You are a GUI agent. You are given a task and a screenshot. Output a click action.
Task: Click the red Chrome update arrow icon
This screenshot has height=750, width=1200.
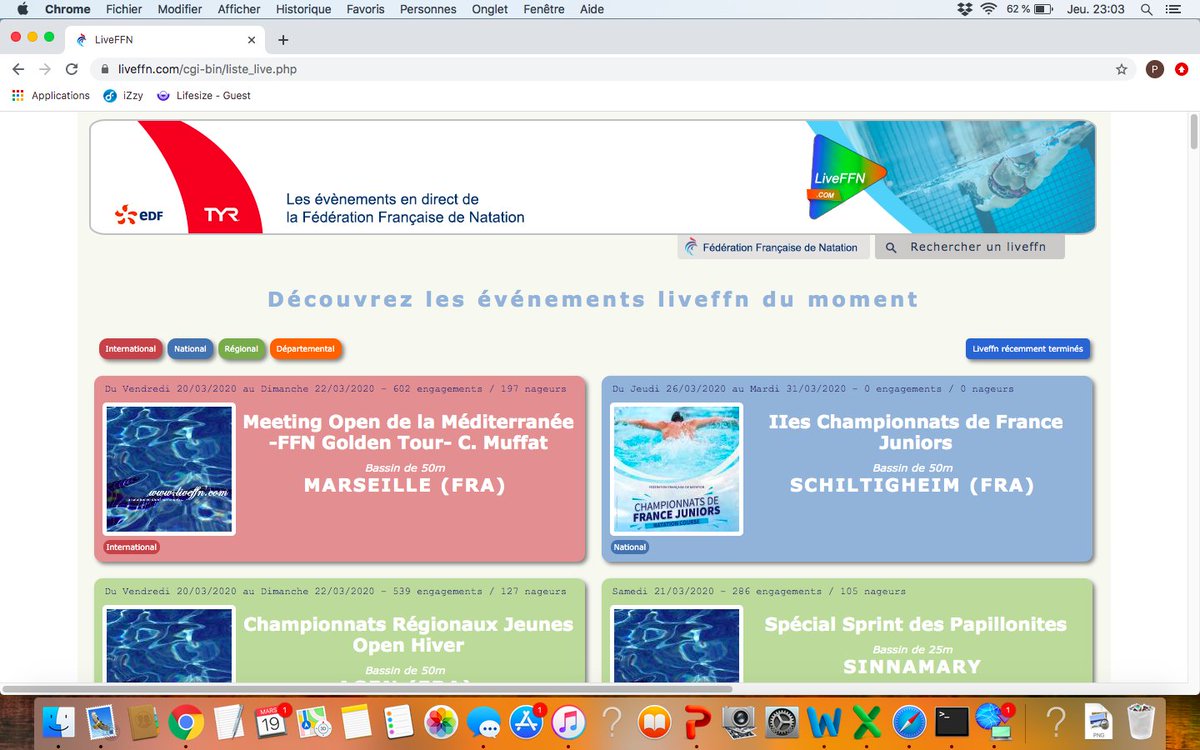1183,69
